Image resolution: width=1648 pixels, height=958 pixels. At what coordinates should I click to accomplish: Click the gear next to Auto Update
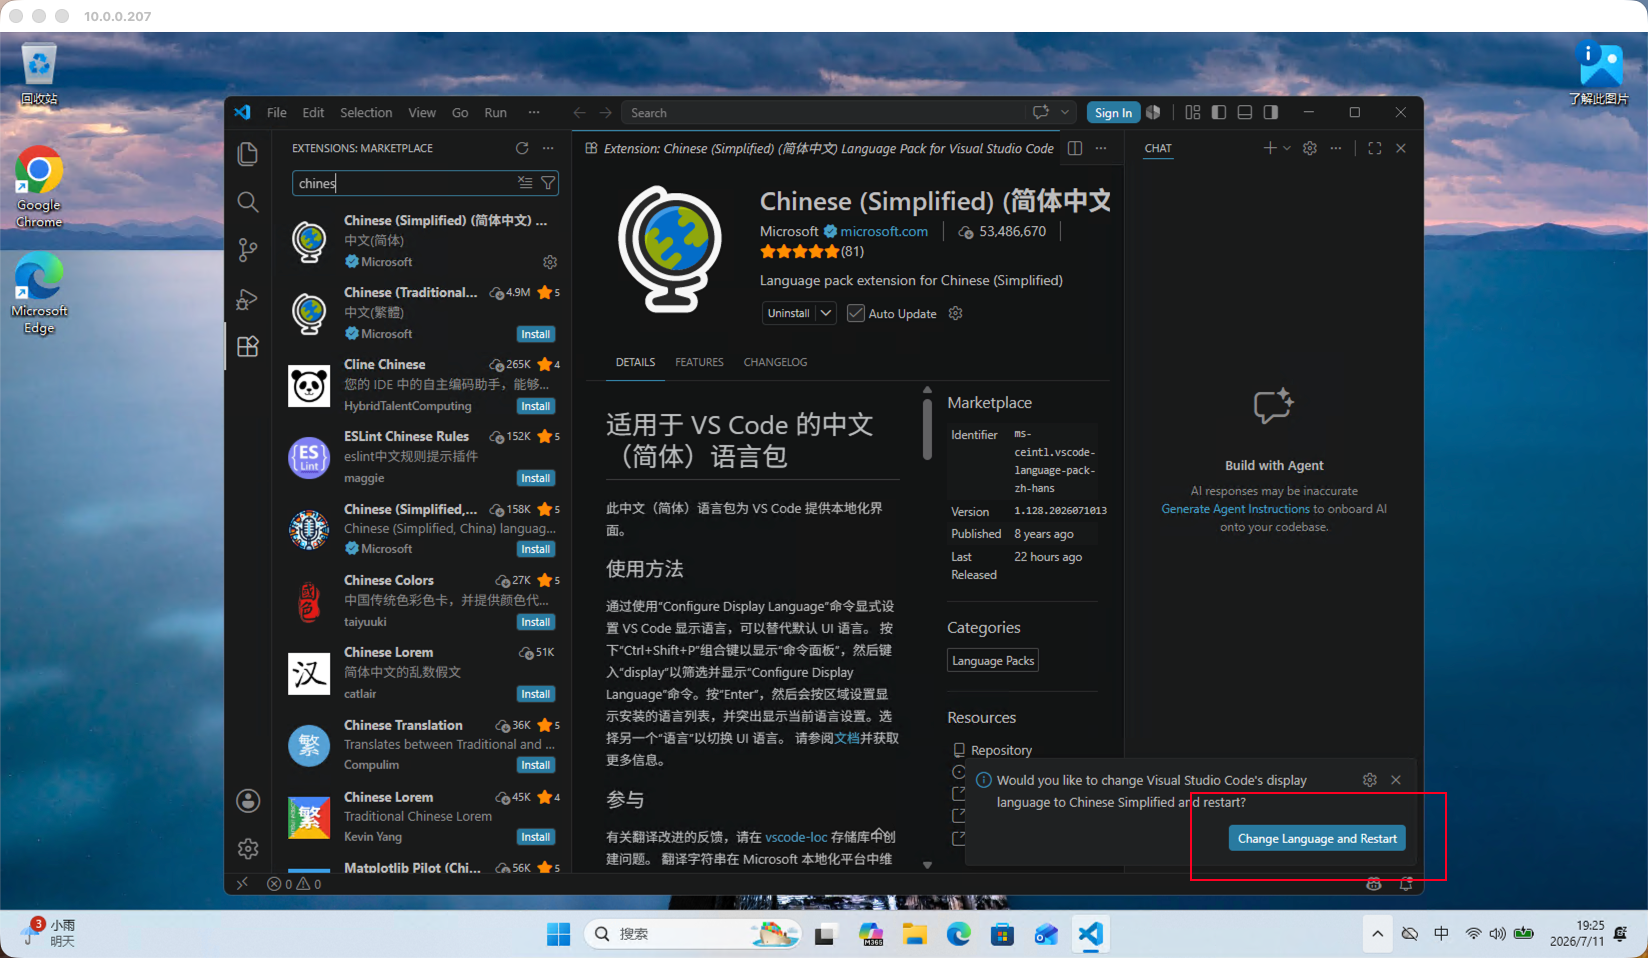[x=956, y=313]
